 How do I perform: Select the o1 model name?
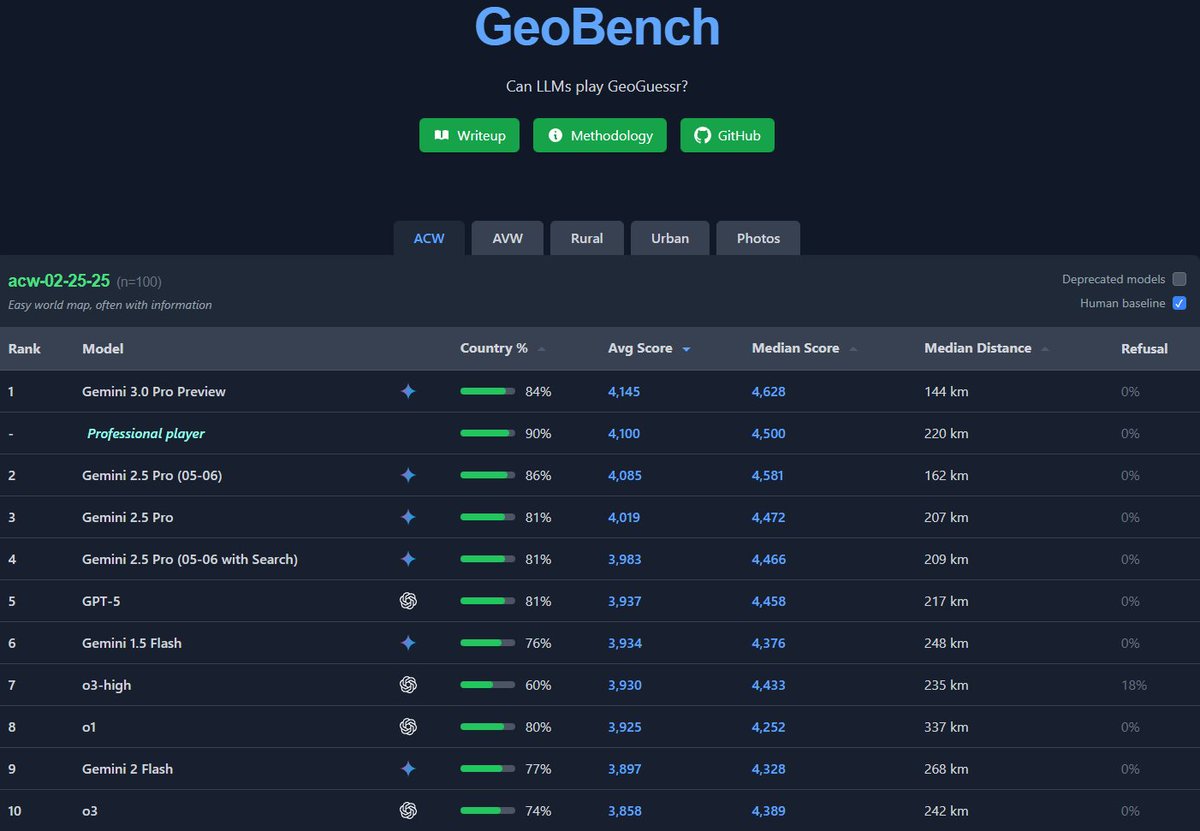pos(89,727)
